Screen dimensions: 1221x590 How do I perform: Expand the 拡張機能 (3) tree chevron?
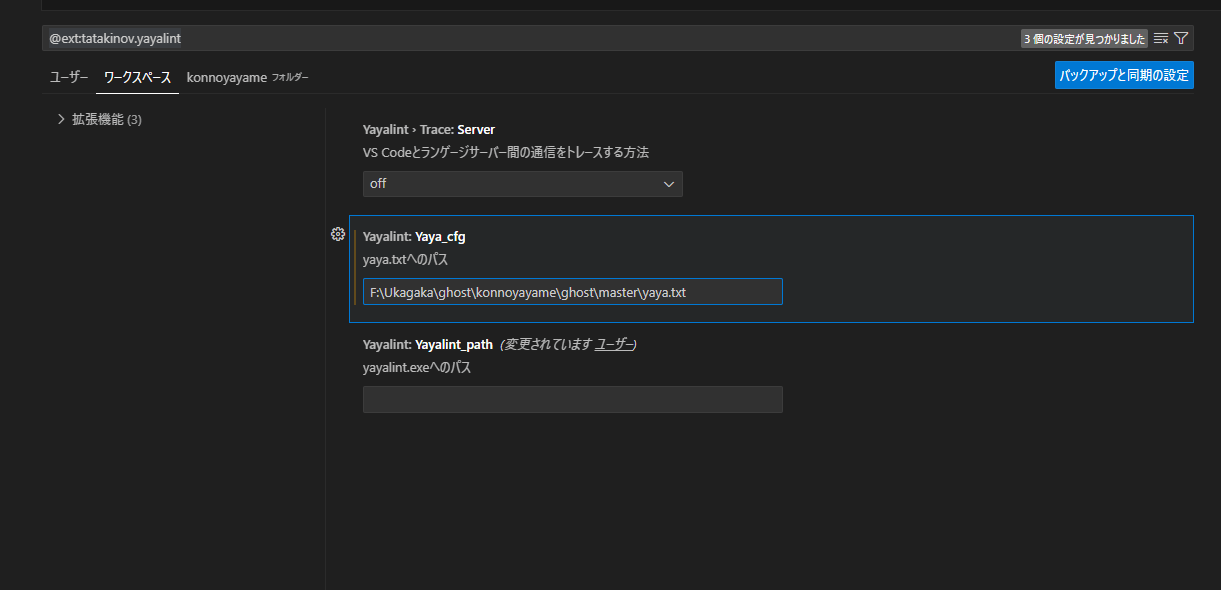point(61,119)
